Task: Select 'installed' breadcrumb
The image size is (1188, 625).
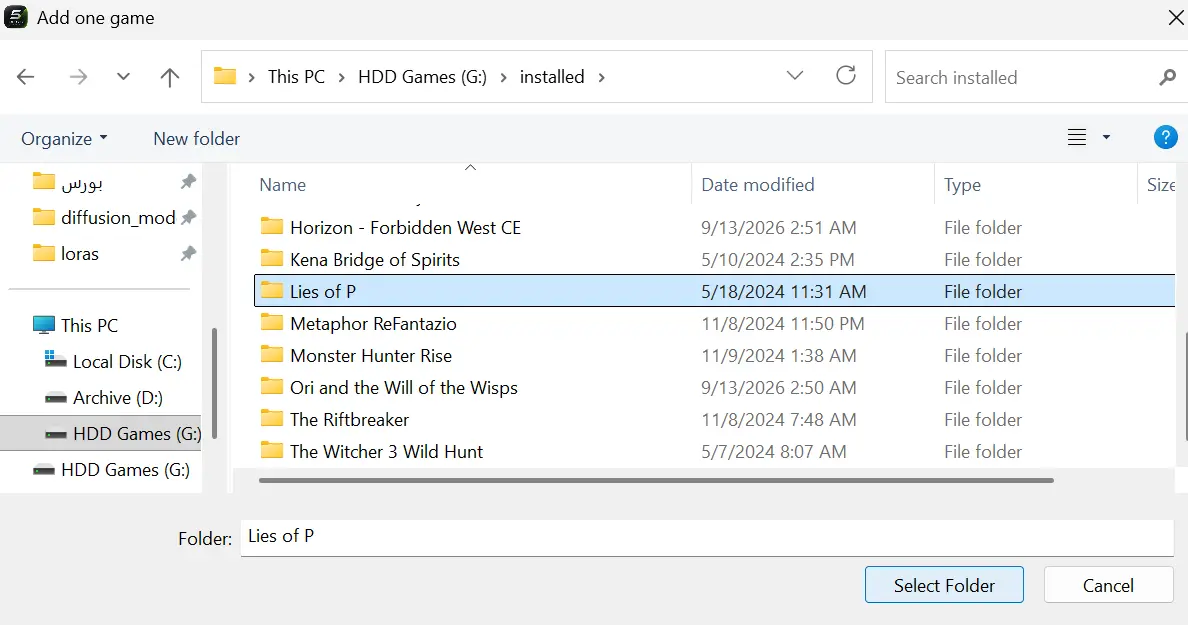Action: coord(552,77)
